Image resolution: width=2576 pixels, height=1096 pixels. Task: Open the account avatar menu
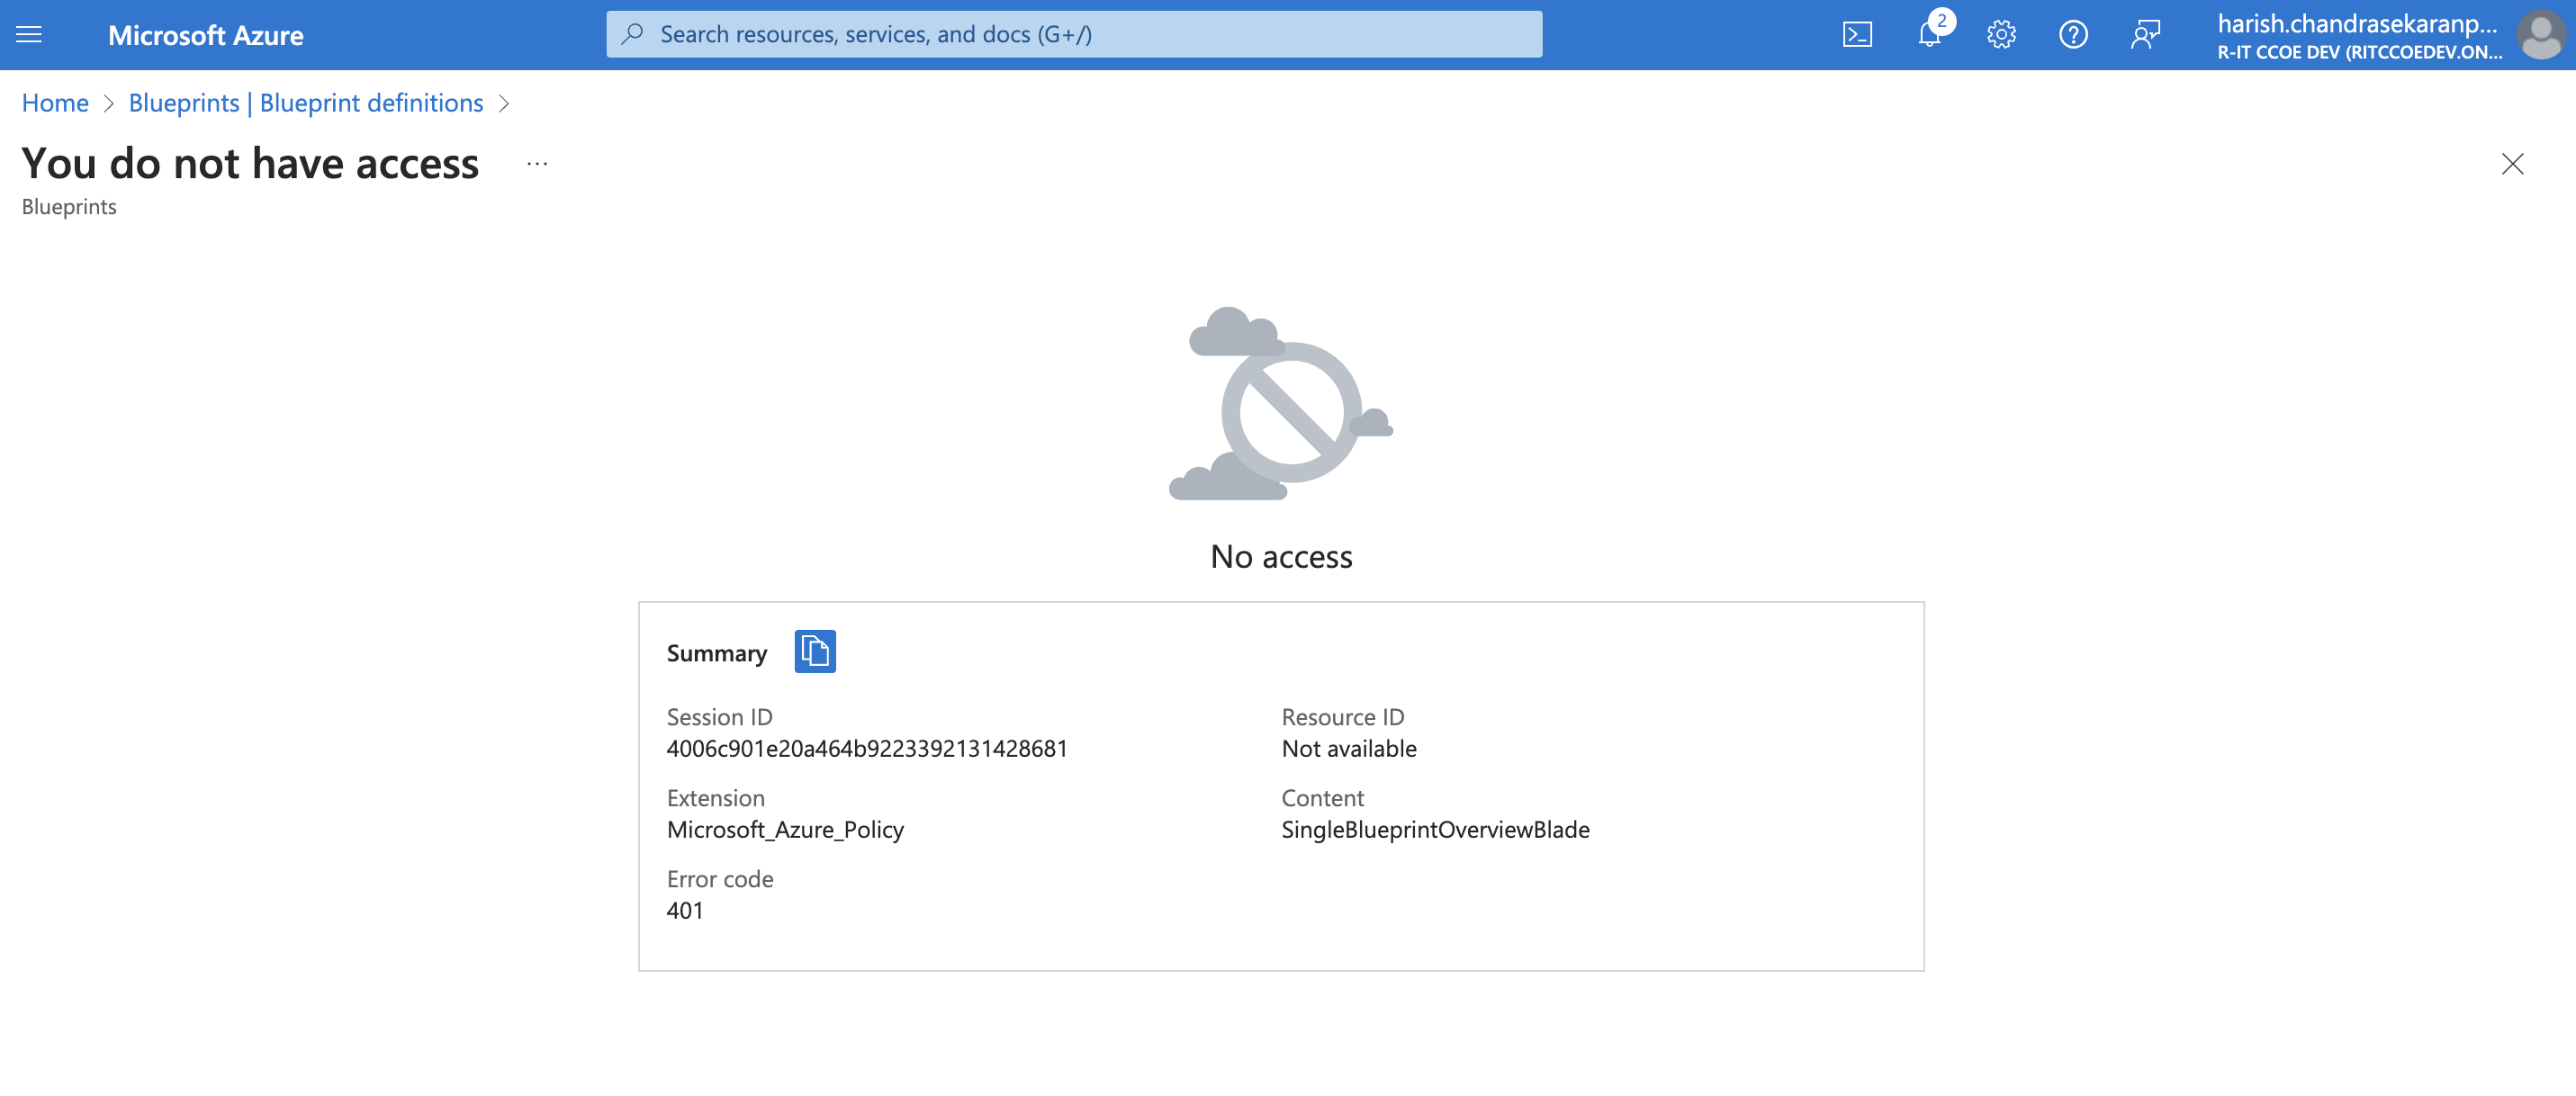pyautogui.click(x=2540, y=35)
